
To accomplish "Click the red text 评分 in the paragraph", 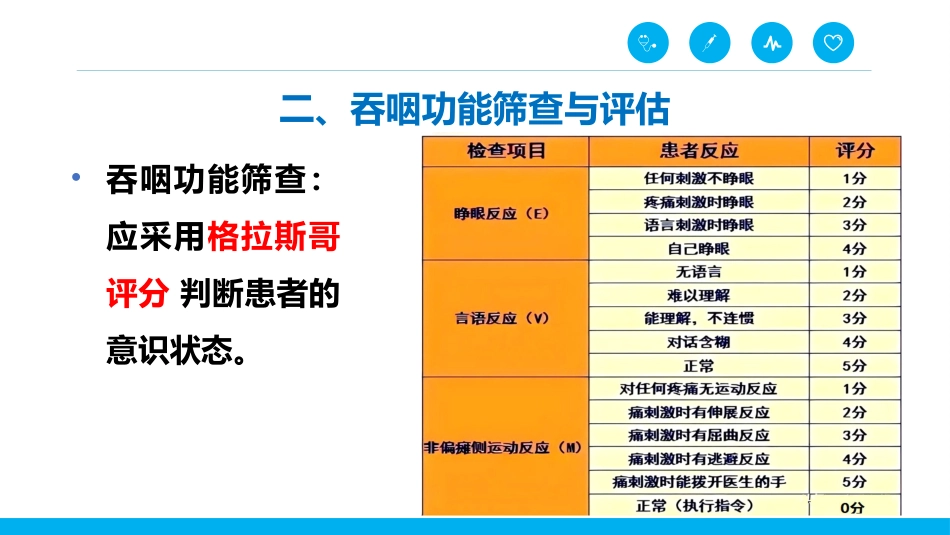I will click(x=138, y=293).
